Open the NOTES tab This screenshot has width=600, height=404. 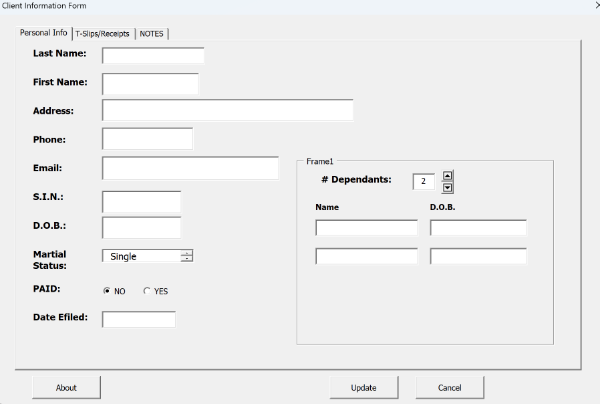point(152,33)
